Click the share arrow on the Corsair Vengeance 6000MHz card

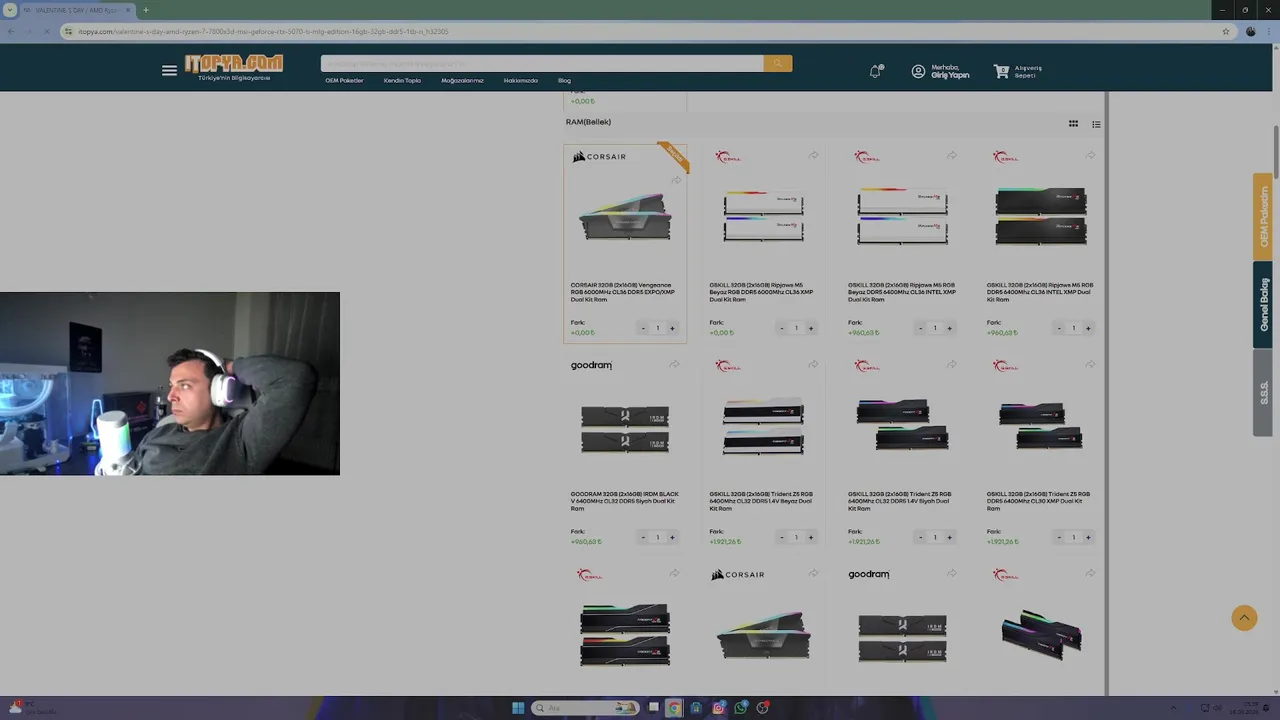tap(676, 180)
